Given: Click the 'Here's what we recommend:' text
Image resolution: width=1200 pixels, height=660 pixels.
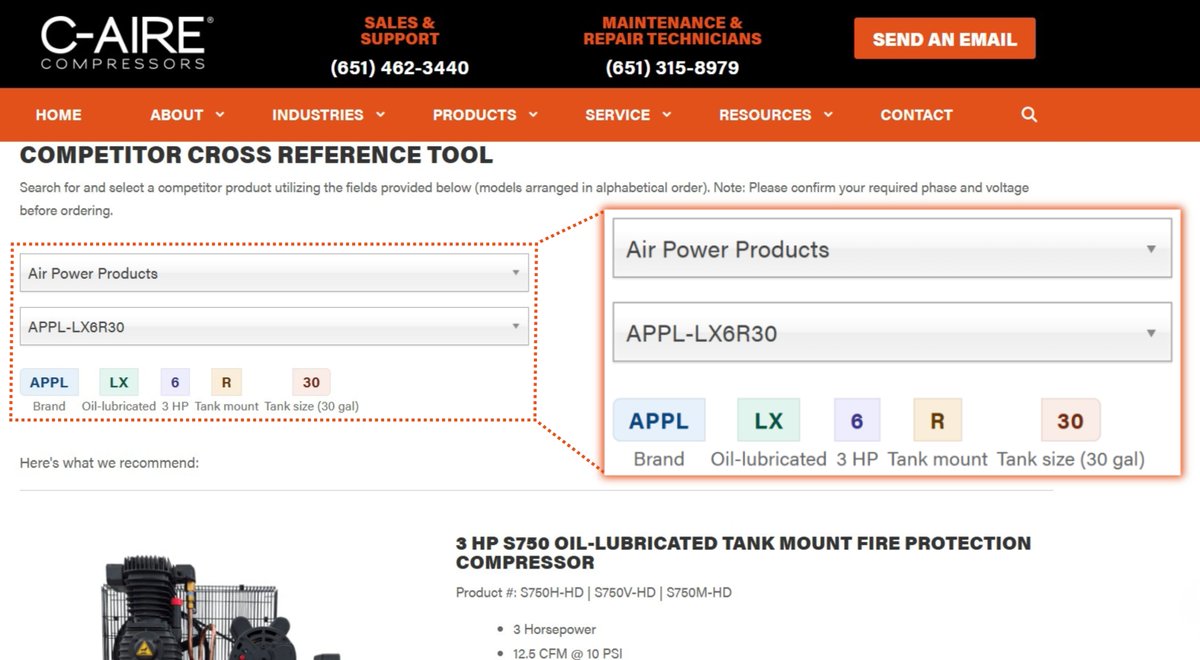Looking at the screenshot, I should (109, 463).
